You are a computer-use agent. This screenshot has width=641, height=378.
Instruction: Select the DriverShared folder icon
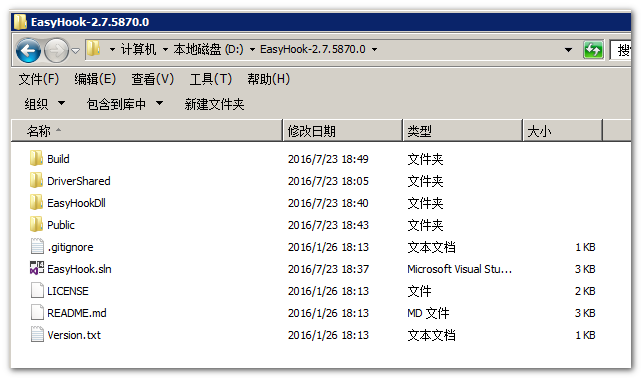click(36, 180)
